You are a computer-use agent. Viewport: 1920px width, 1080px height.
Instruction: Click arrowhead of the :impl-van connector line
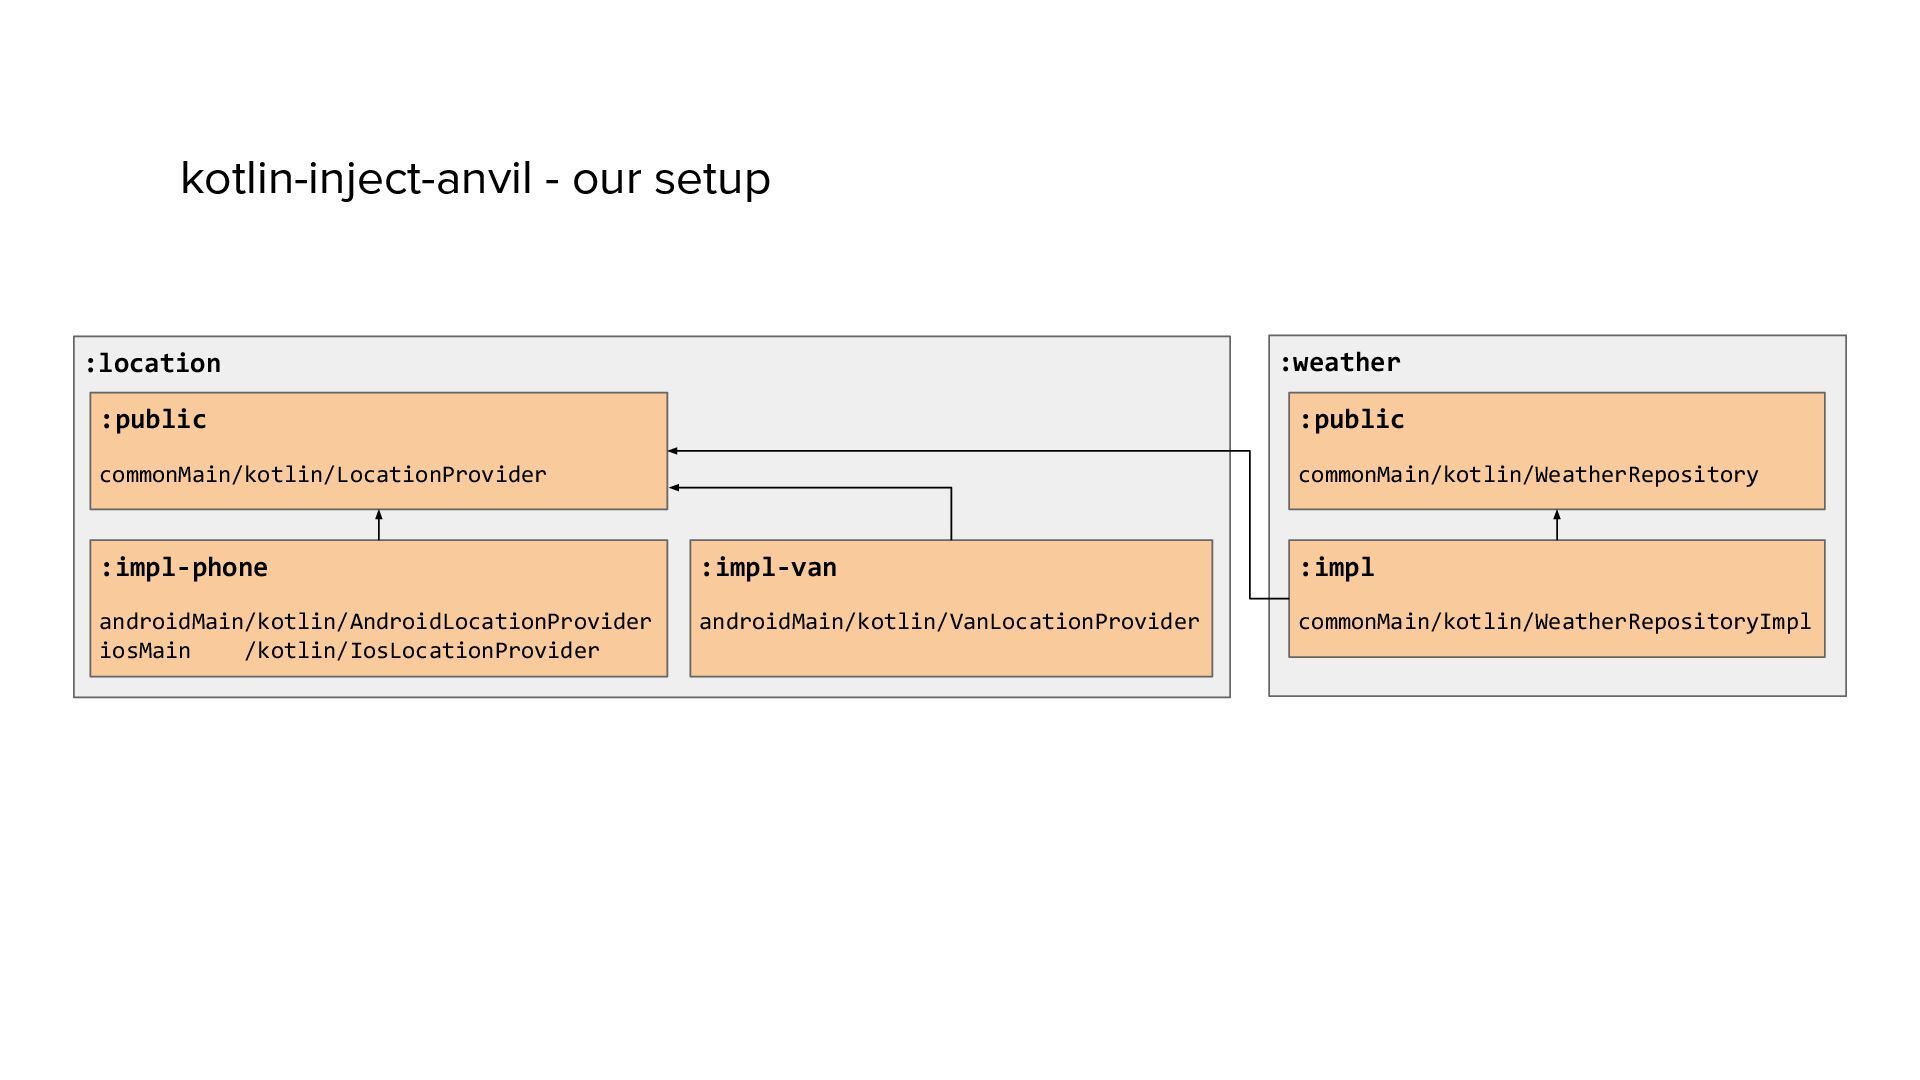pos(674,488)
